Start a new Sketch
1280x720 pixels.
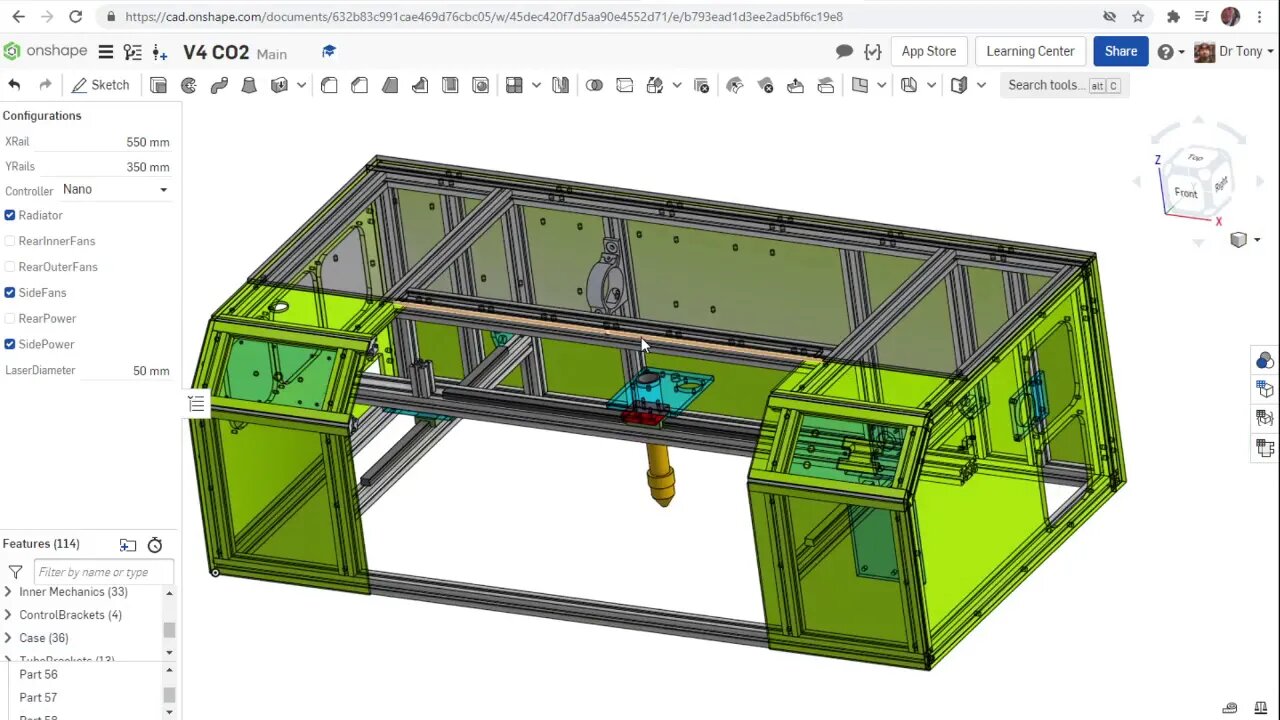click(100, 85)
